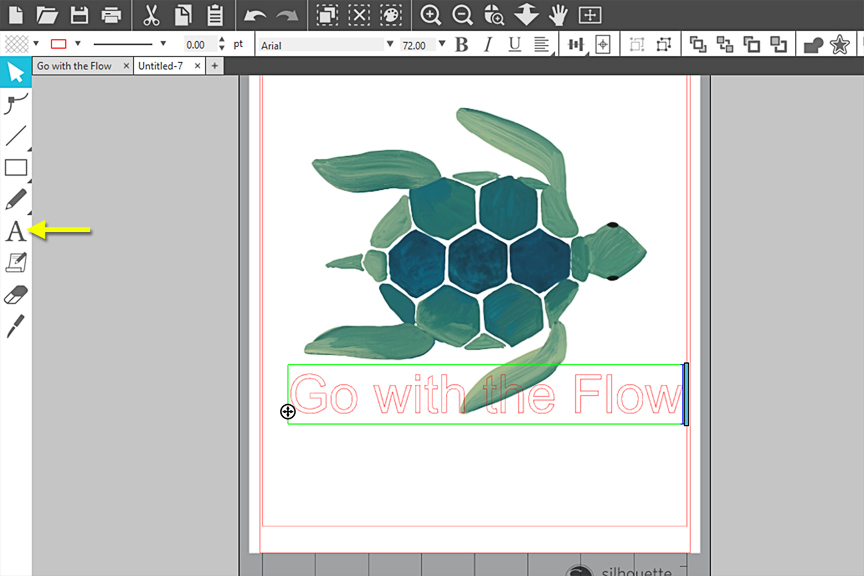Viewport: 864px width, 576px height.
Task: Ungroup the selected objects
Action: (x=664, y=45)
